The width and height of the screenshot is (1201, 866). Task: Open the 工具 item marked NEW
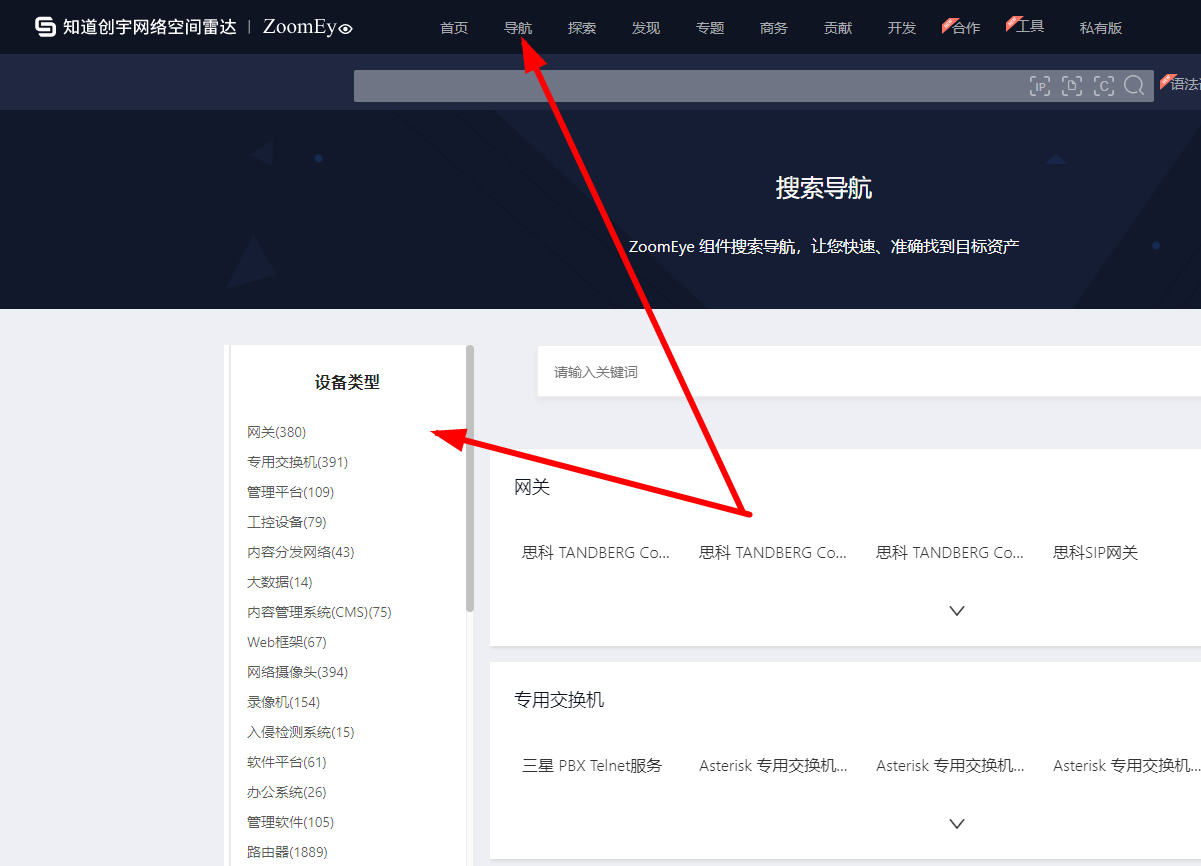click(1030, 27)
